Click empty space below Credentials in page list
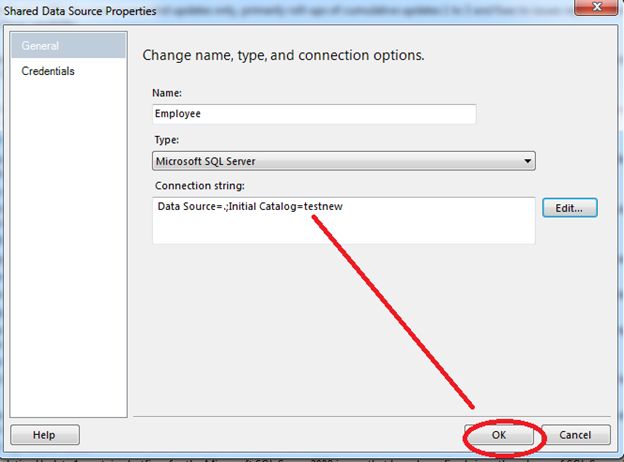Screen dimensions: 624x462 click(x=68, y=250)
